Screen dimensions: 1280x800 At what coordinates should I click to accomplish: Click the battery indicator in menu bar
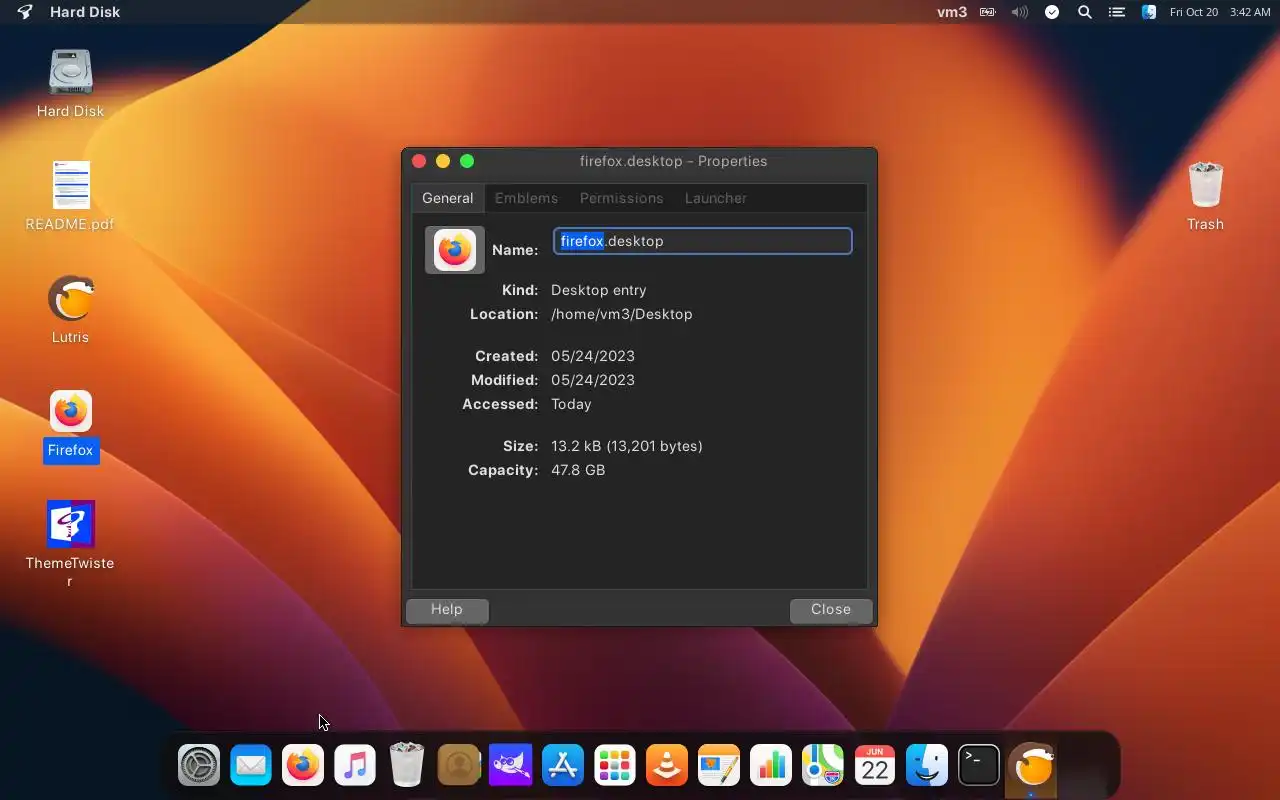click(x=988, y=12)
